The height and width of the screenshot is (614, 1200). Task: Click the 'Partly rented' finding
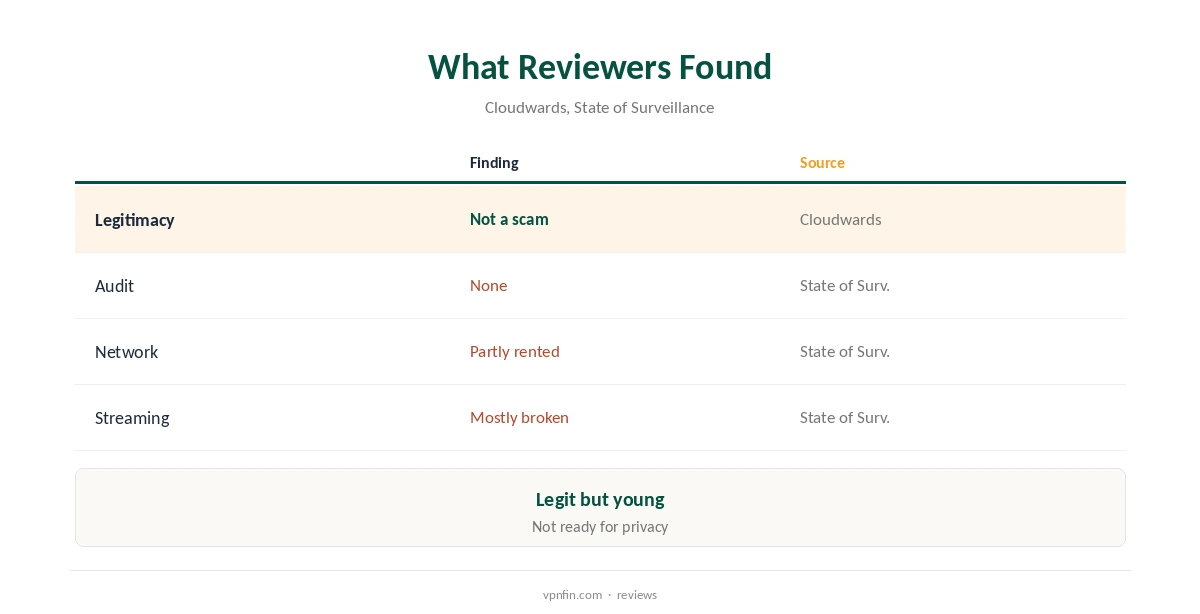pos(515,351)
